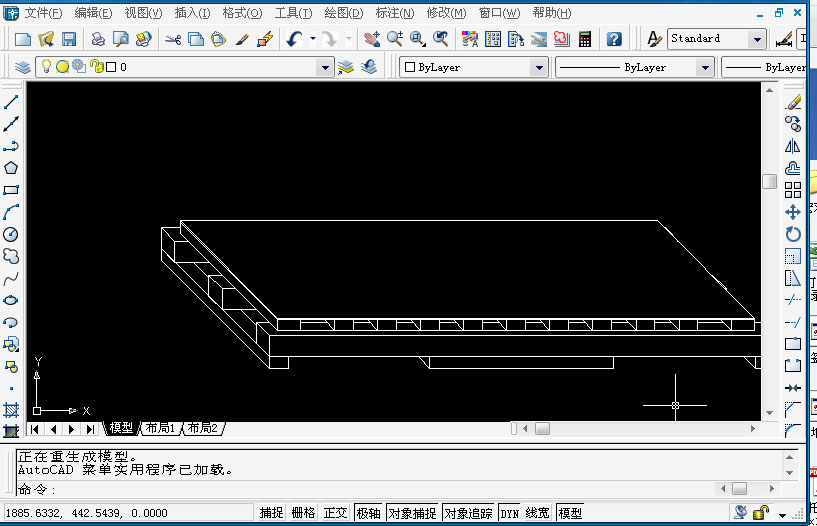This screenshot has width=817, height=526.
Task: Expand the Redo history dropdown arrow
Action: [349, 39]
